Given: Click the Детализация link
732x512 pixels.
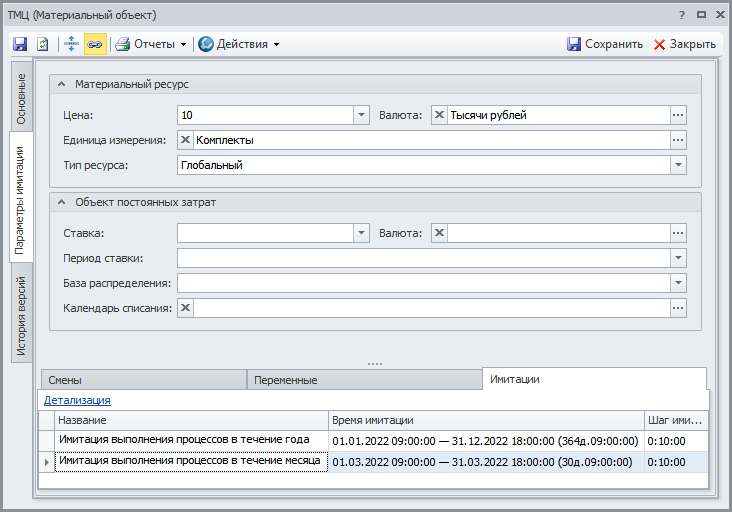Looking at the screenshot, I should tap(77, 400).
